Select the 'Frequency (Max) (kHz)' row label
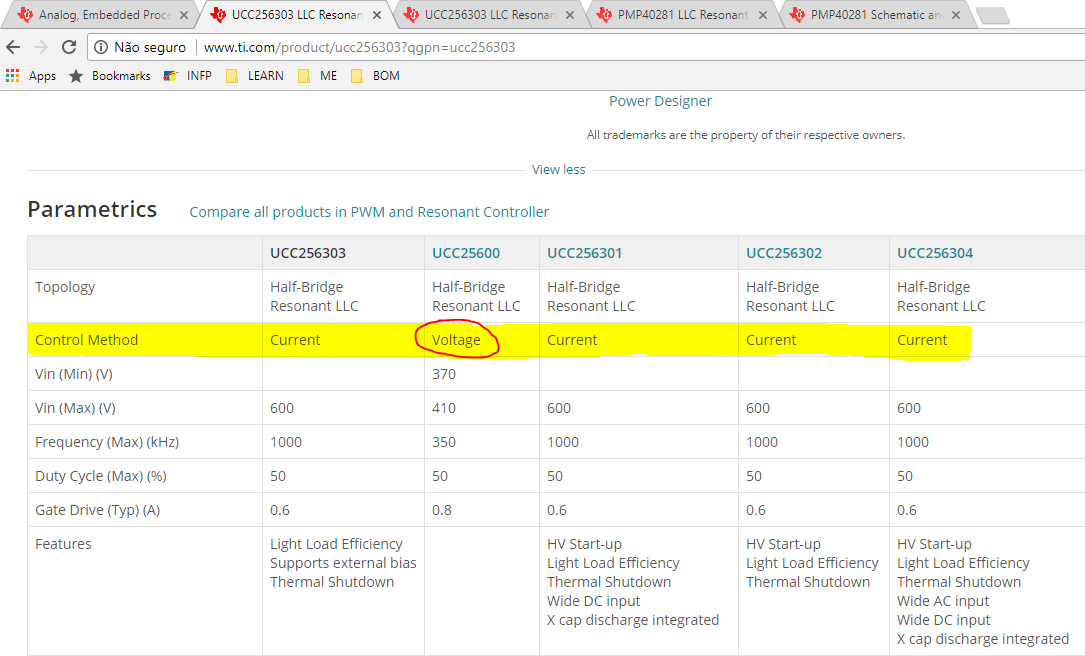Screen dimensions: 1085x656 pyautogui.click(x=107, y=441)
